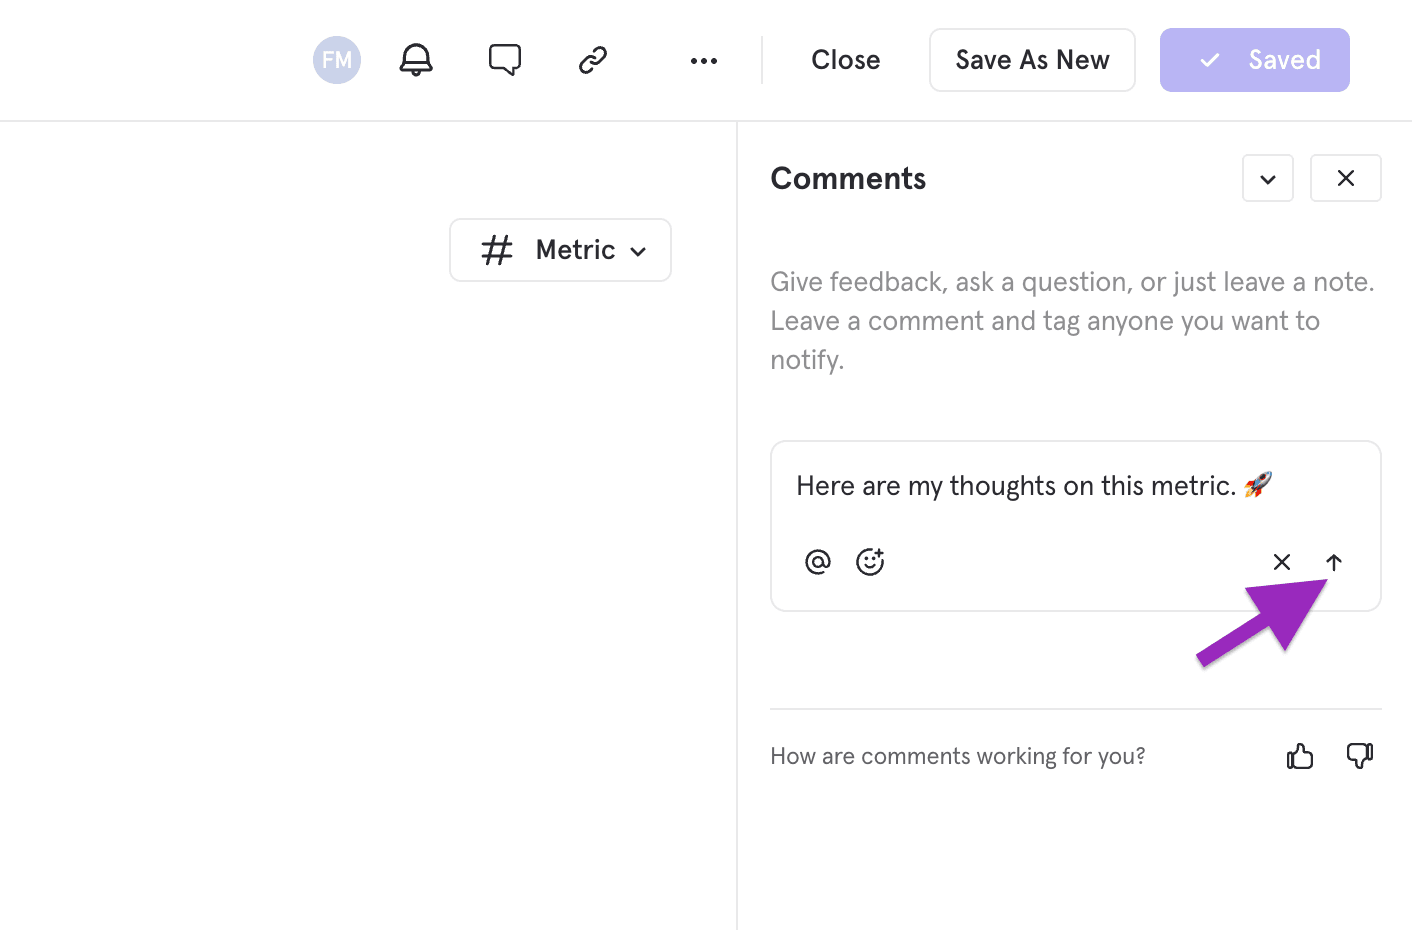Give positive feedback with the thumbs up

[x=1300, y=756]
